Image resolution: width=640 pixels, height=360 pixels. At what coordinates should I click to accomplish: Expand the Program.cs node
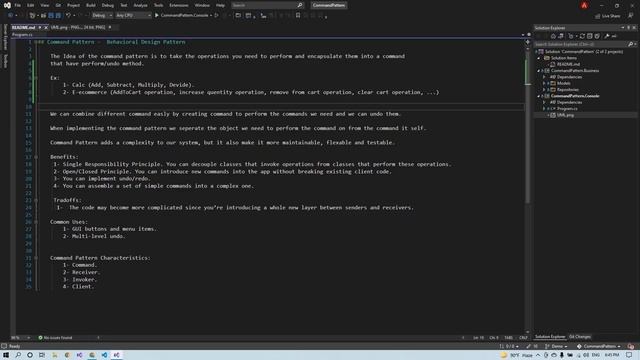coord(544,109)
